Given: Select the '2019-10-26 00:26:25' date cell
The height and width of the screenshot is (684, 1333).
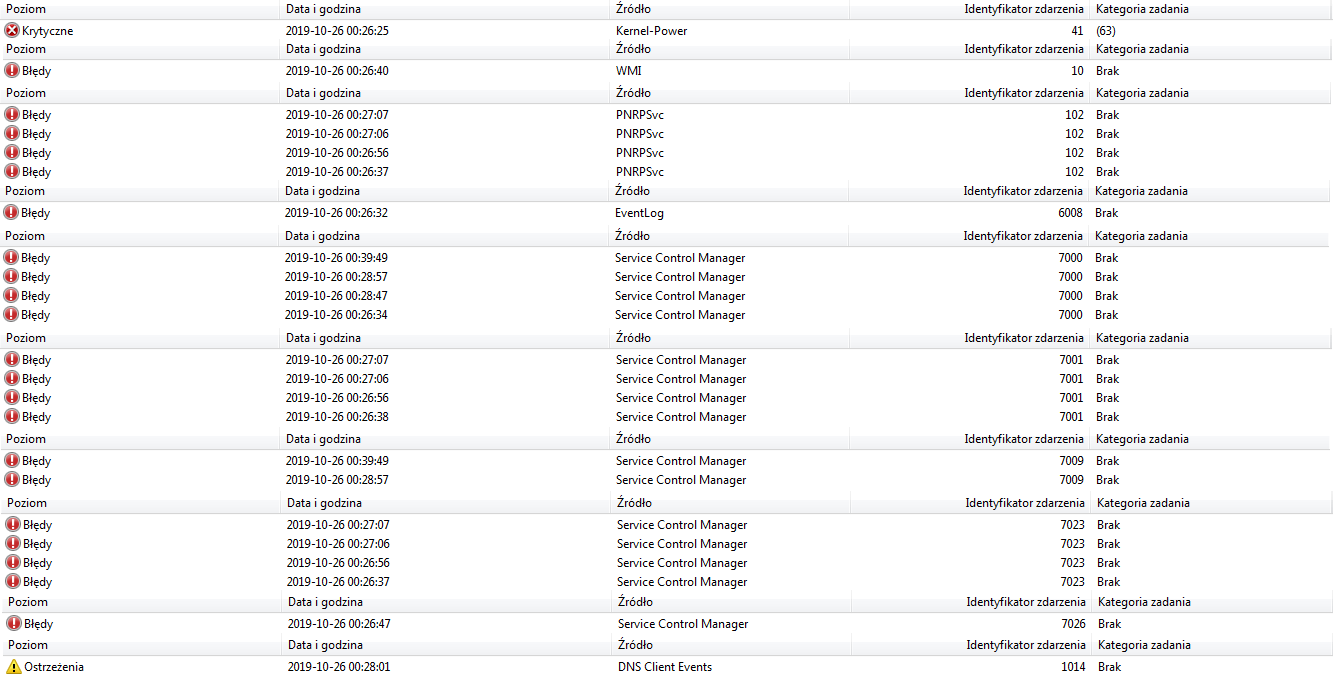Looking at the screenshot, I should tap(338, 31).
